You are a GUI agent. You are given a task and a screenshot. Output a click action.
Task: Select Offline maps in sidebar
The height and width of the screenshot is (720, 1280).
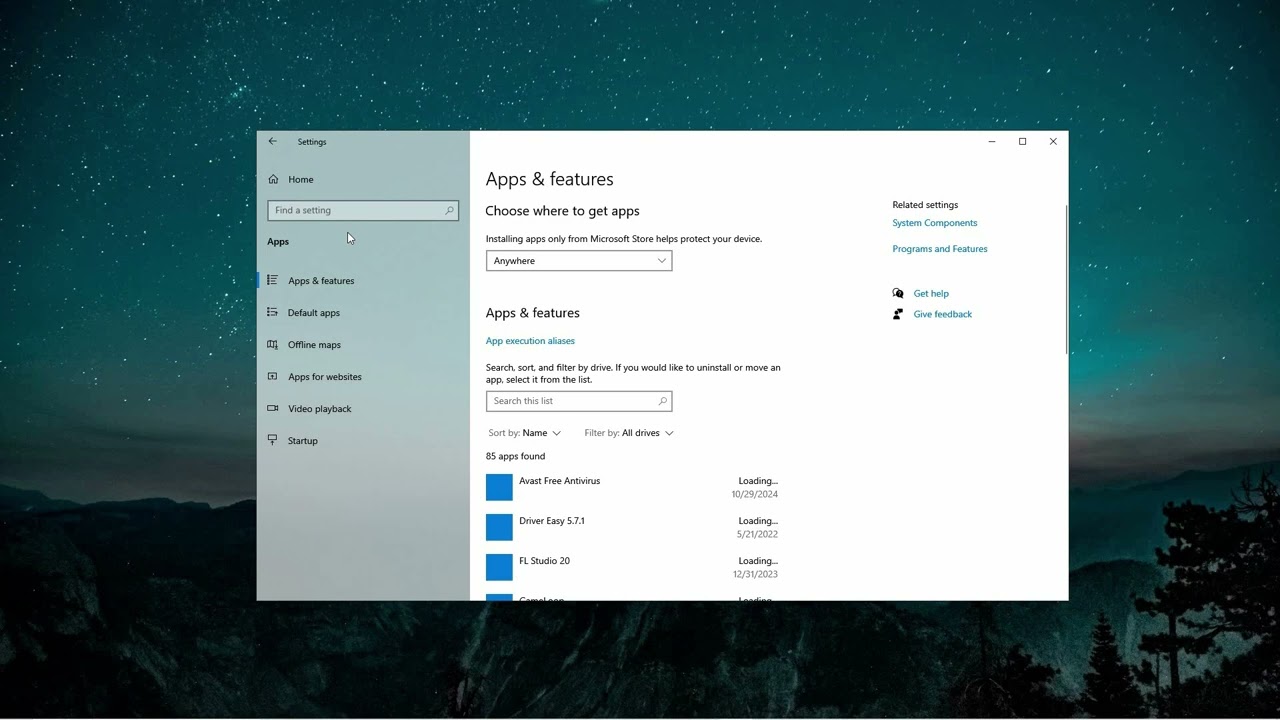[x=314, y=345]
